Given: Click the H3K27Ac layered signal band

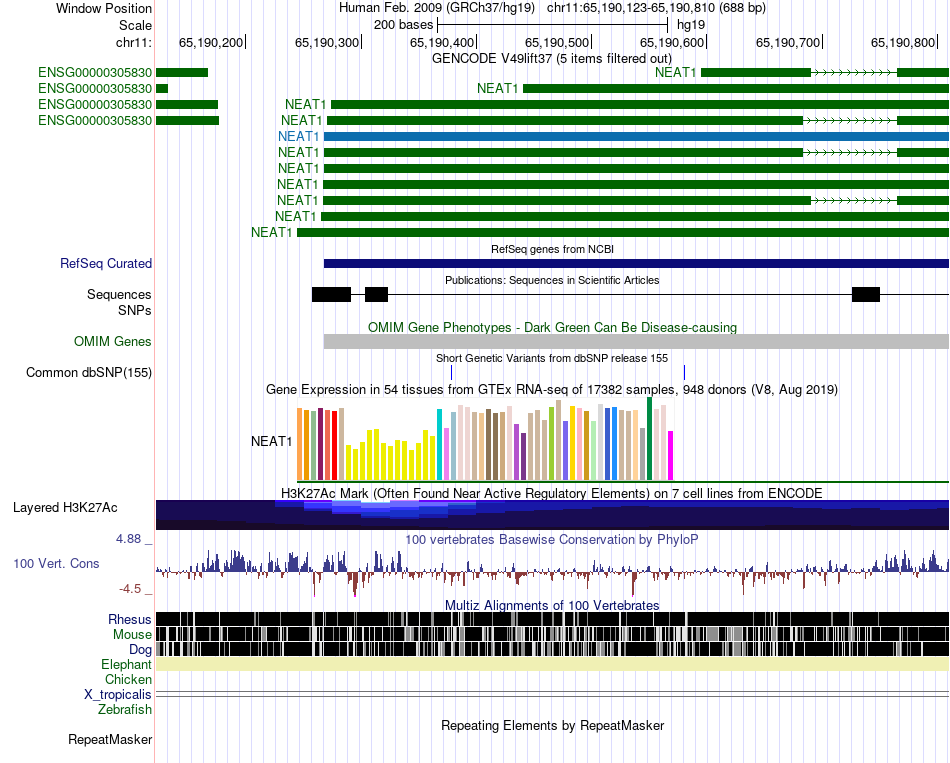Looking at the screenshot, I should click(553, 515).
